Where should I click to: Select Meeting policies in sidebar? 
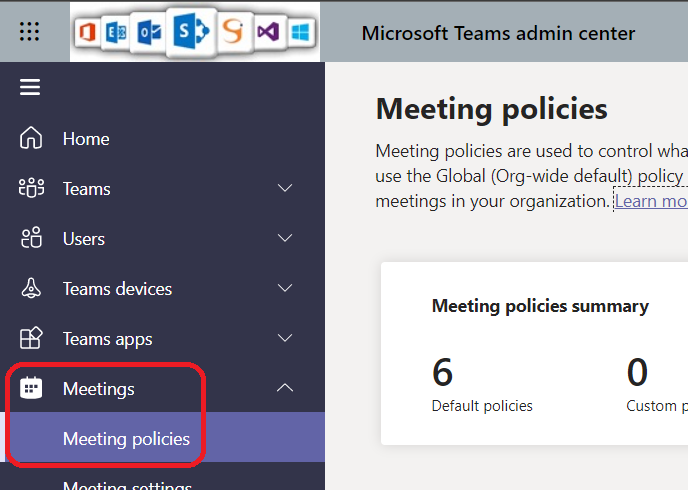(x=126, y=438)
